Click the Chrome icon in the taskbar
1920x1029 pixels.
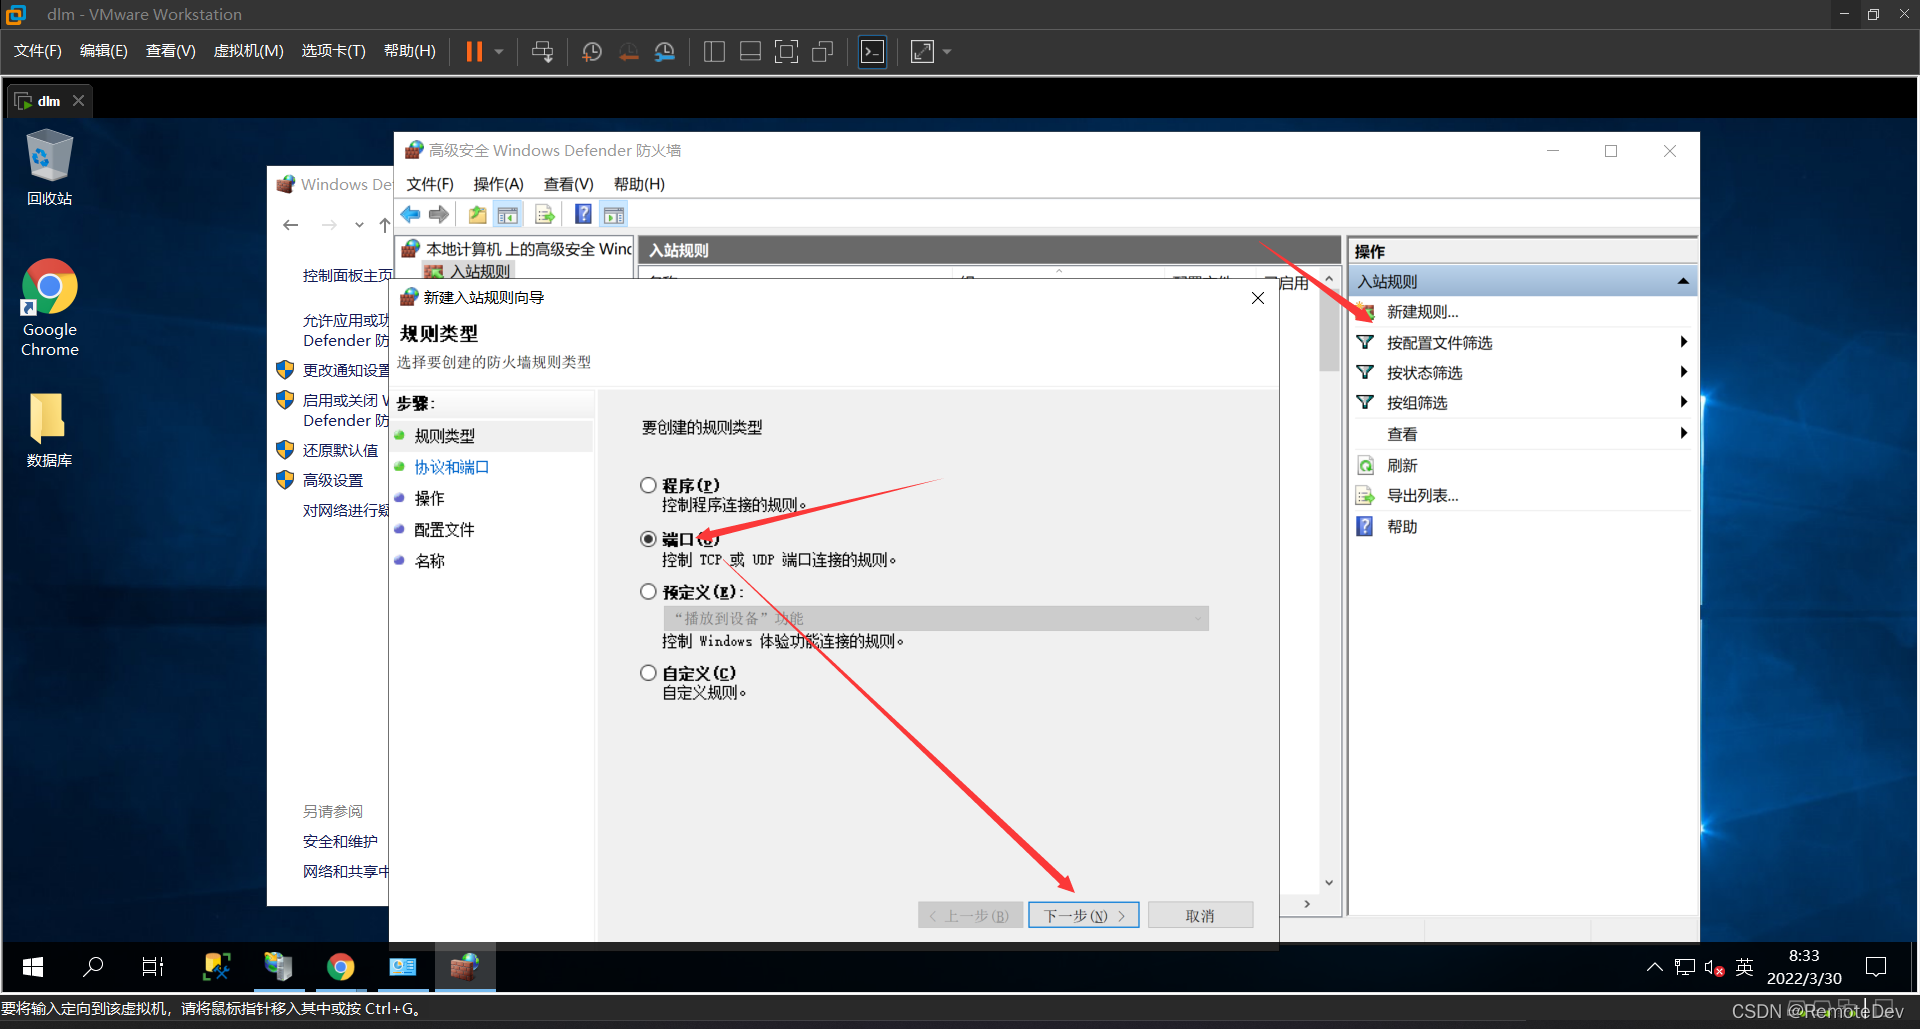pos(341,967)
